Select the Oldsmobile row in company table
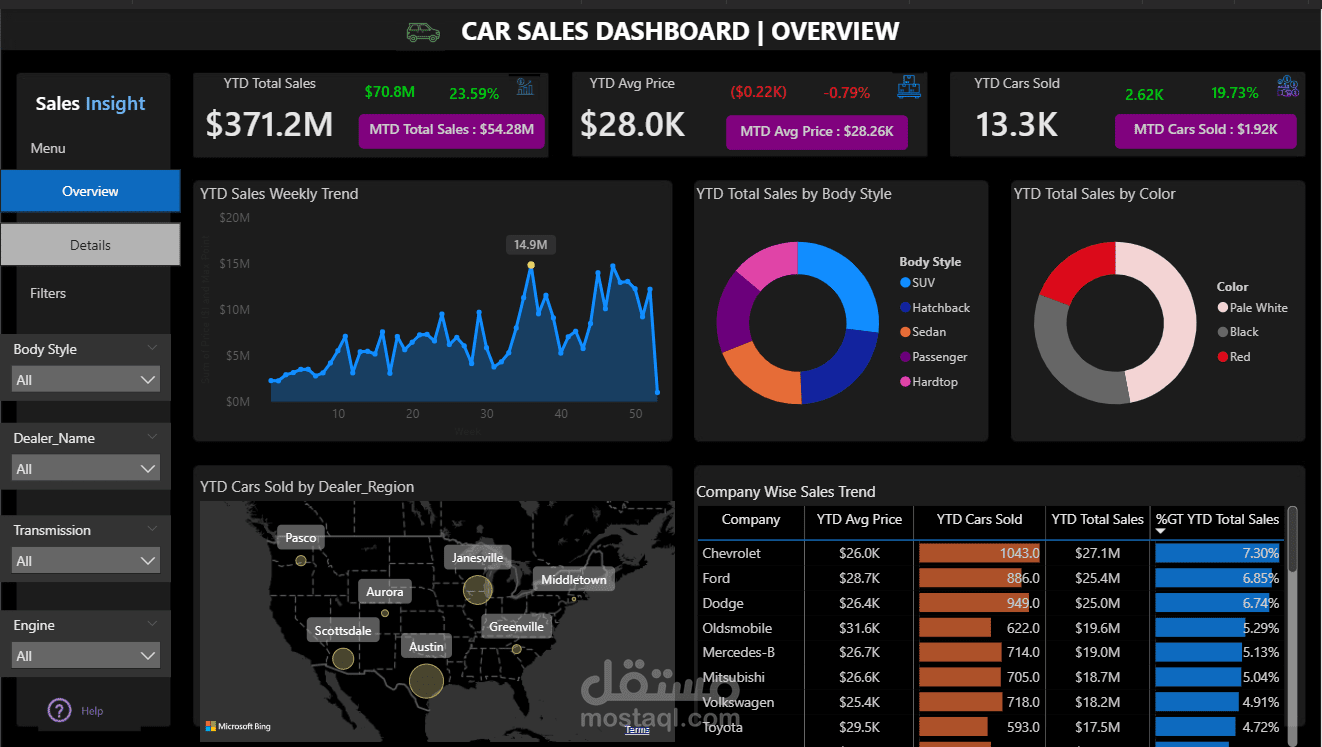 tap(990, 628)
